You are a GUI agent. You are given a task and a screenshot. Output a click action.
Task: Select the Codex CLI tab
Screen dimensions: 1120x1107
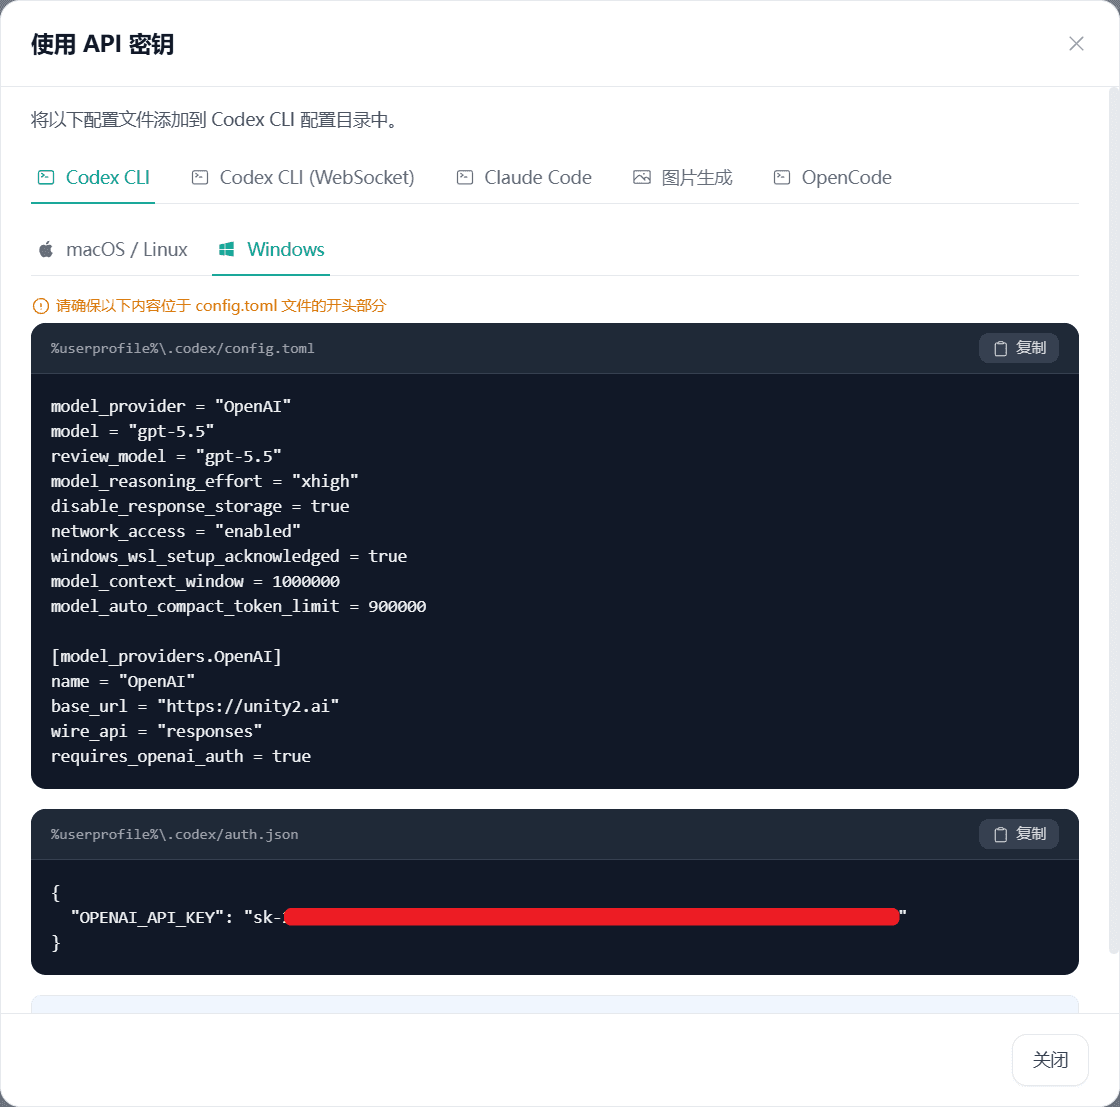pyautogui.click(x=93, y=177)
